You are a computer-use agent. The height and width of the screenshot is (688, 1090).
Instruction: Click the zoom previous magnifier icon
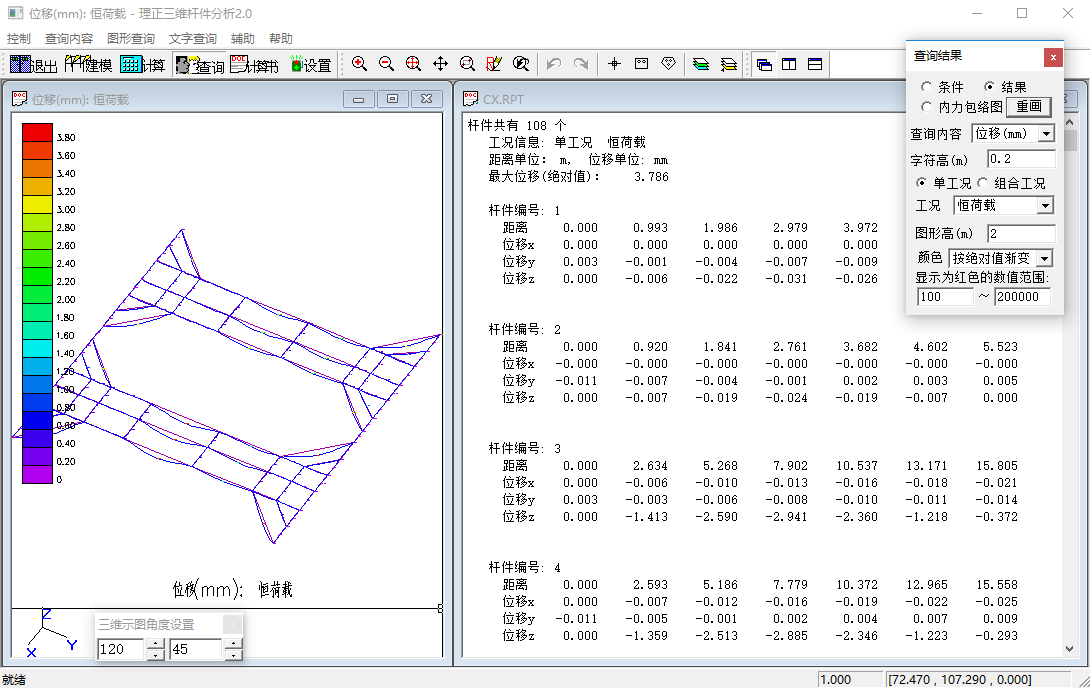pyautogui.click(x=521, y=64)
